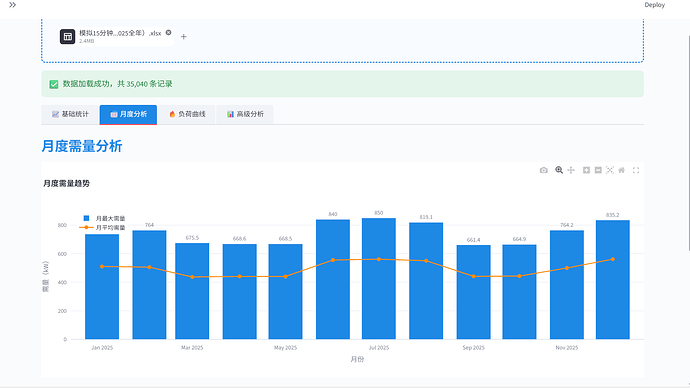Click the bar labeled 835.2
Image resolution: width=690 pixels, height=388 pixels.
613,280
